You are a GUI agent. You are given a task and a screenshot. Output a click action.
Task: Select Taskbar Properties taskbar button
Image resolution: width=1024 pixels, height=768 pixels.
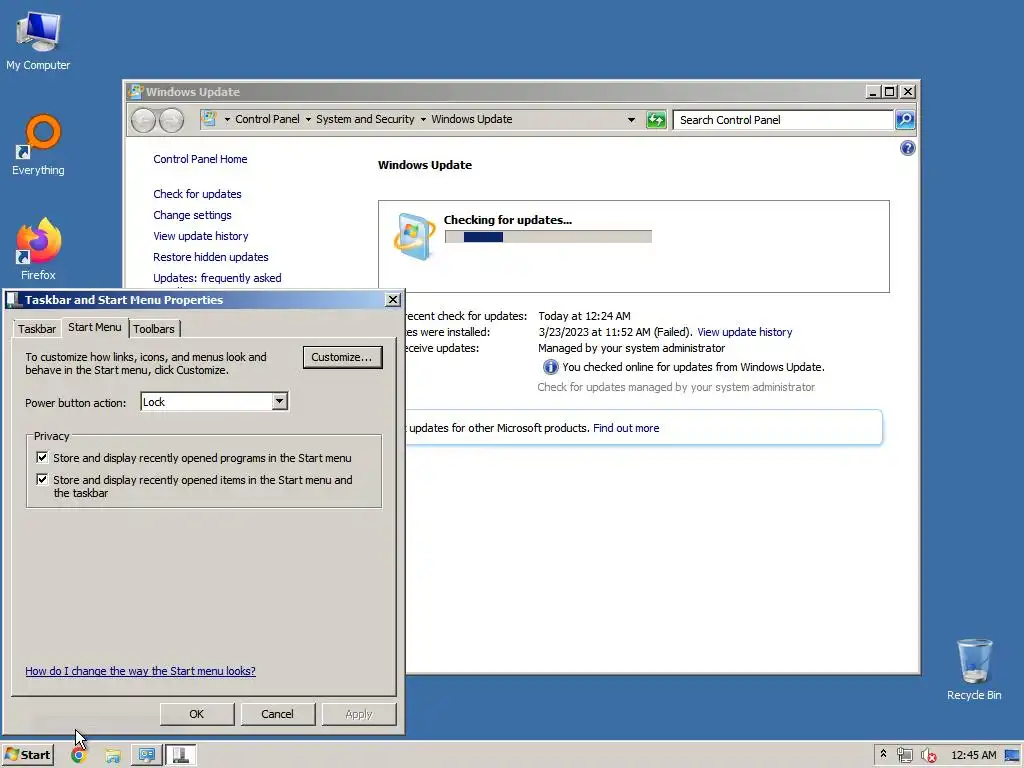181,755
